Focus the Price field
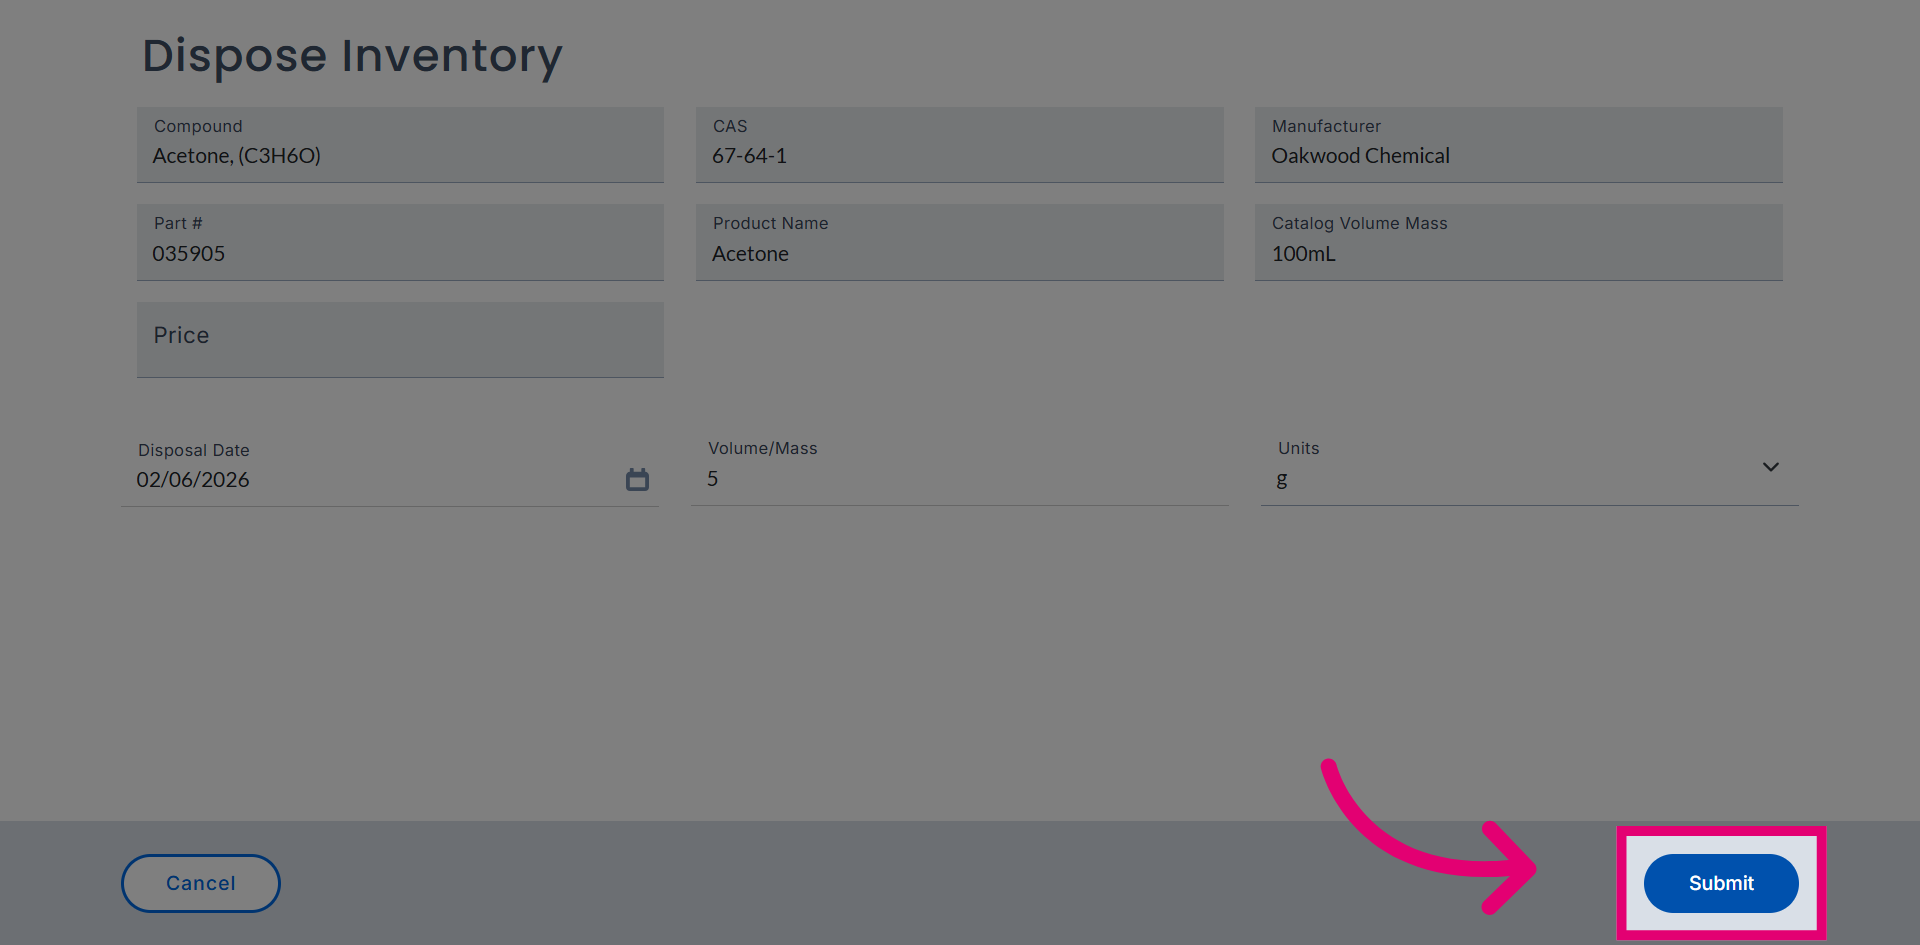This screenshot has height=945, width=1920. tap(400, 340)
